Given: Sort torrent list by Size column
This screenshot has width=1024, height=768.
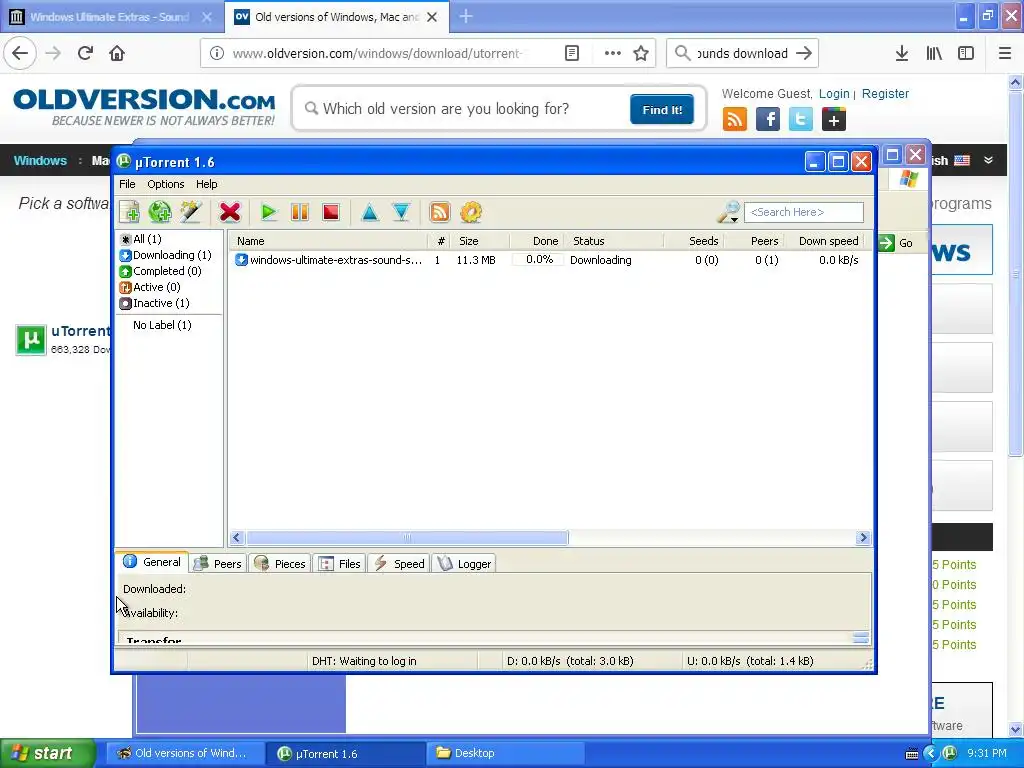Looking at the screenshot, I should (x=482, y=241).
